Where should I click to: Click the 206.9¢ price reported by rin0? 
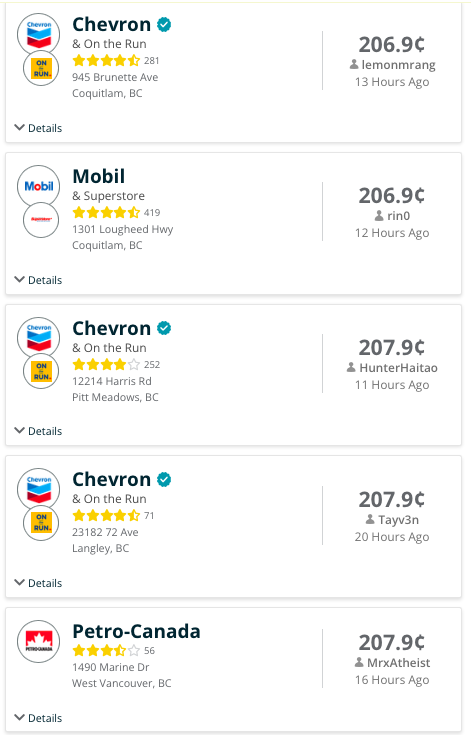pos(392,195)
